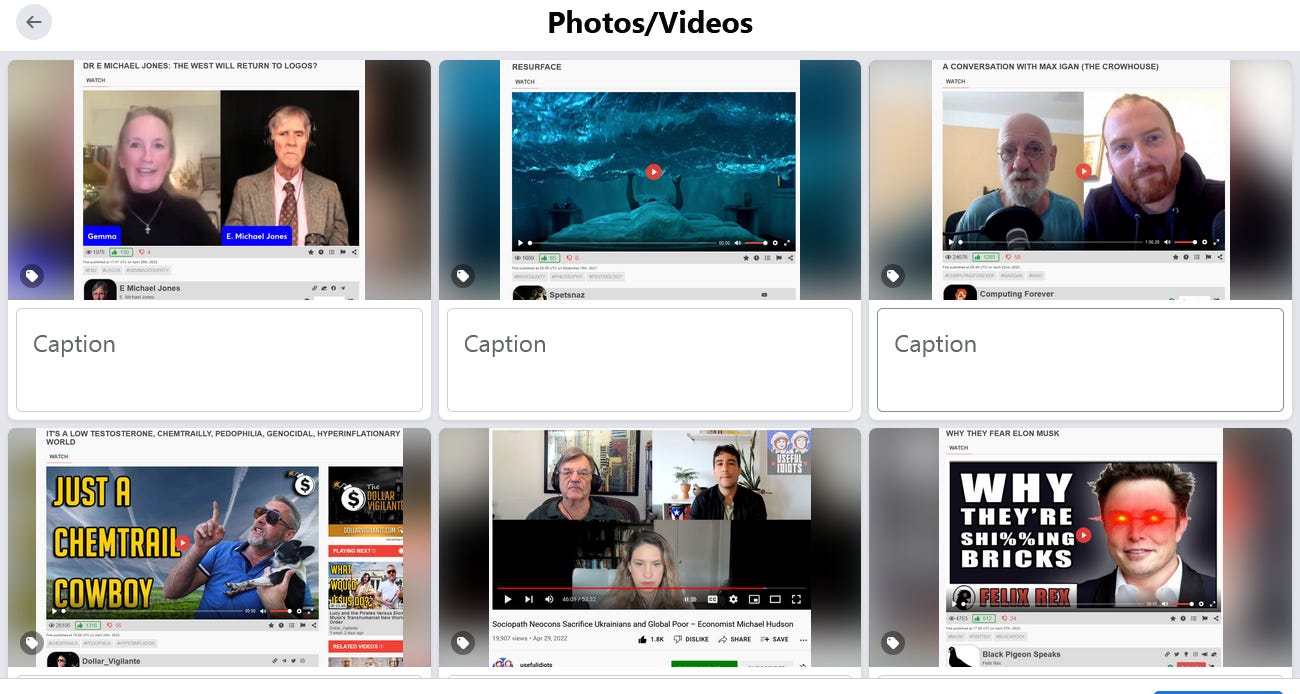1300x694 pixels.
Task: Tag the Chemtrail Cowboy photo
Action: (x=32, y=643)
